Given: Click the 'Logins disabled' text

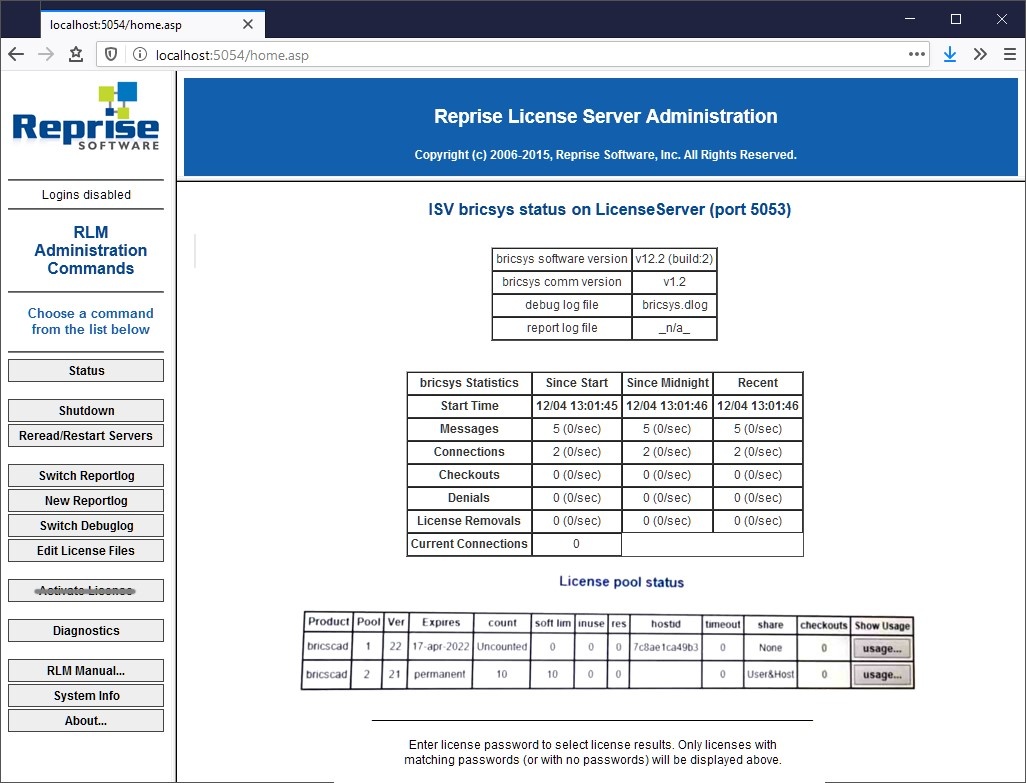Looking at the screenshot, I should click(x=86, y=194).
